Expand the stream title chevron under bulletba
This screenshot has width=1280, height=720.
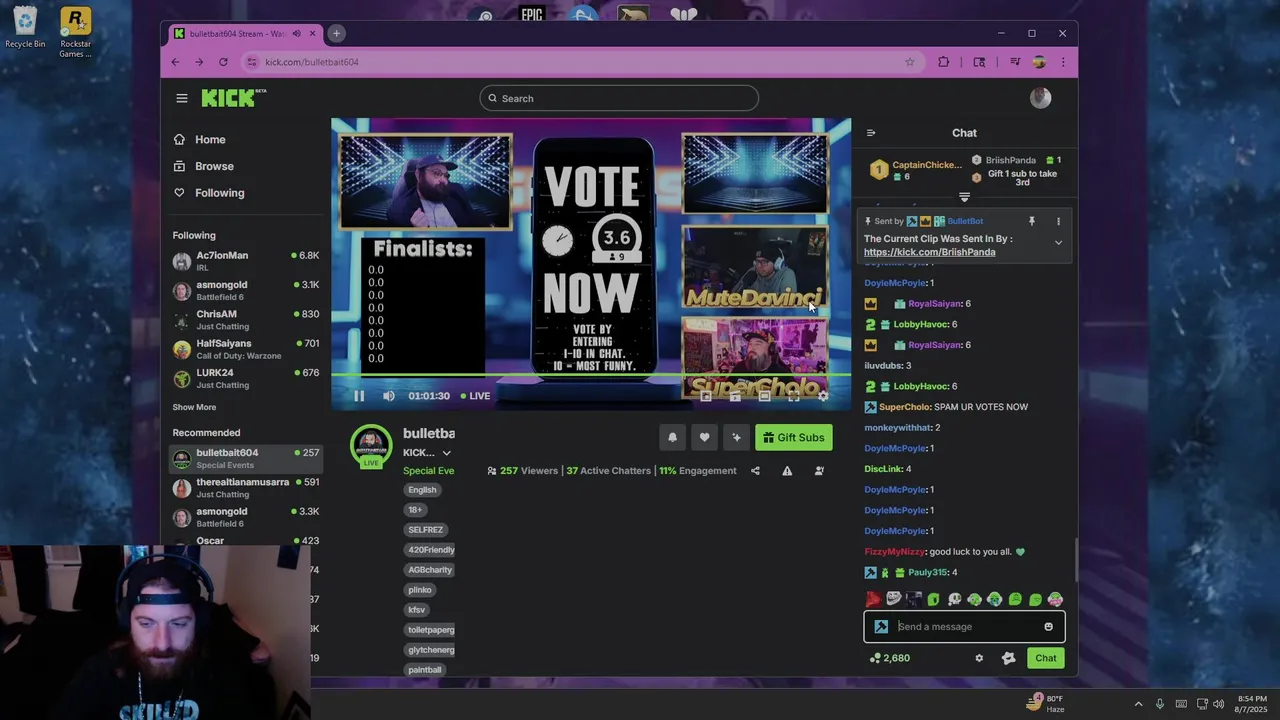pyautogui.click(x=446, y=453)
